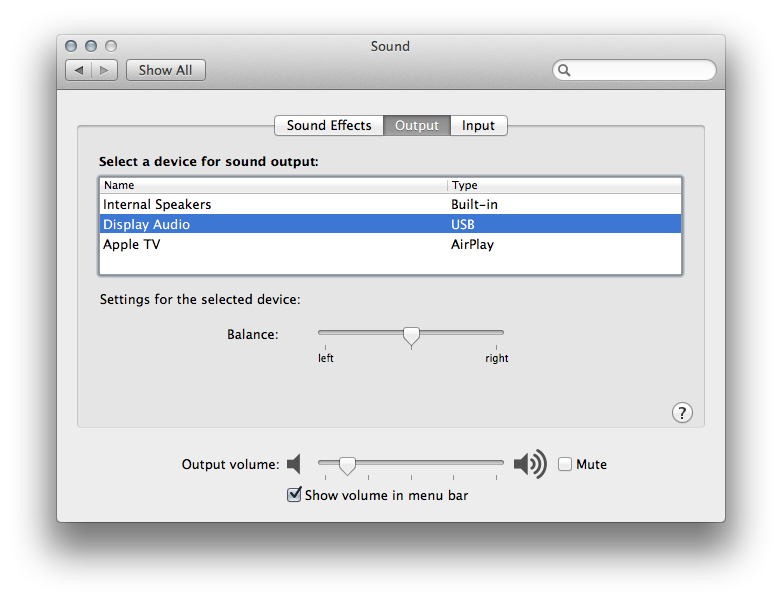This screenshot has height=601, width=782.
Task: Click the forward navigation arrow
Action: point(106,70)
